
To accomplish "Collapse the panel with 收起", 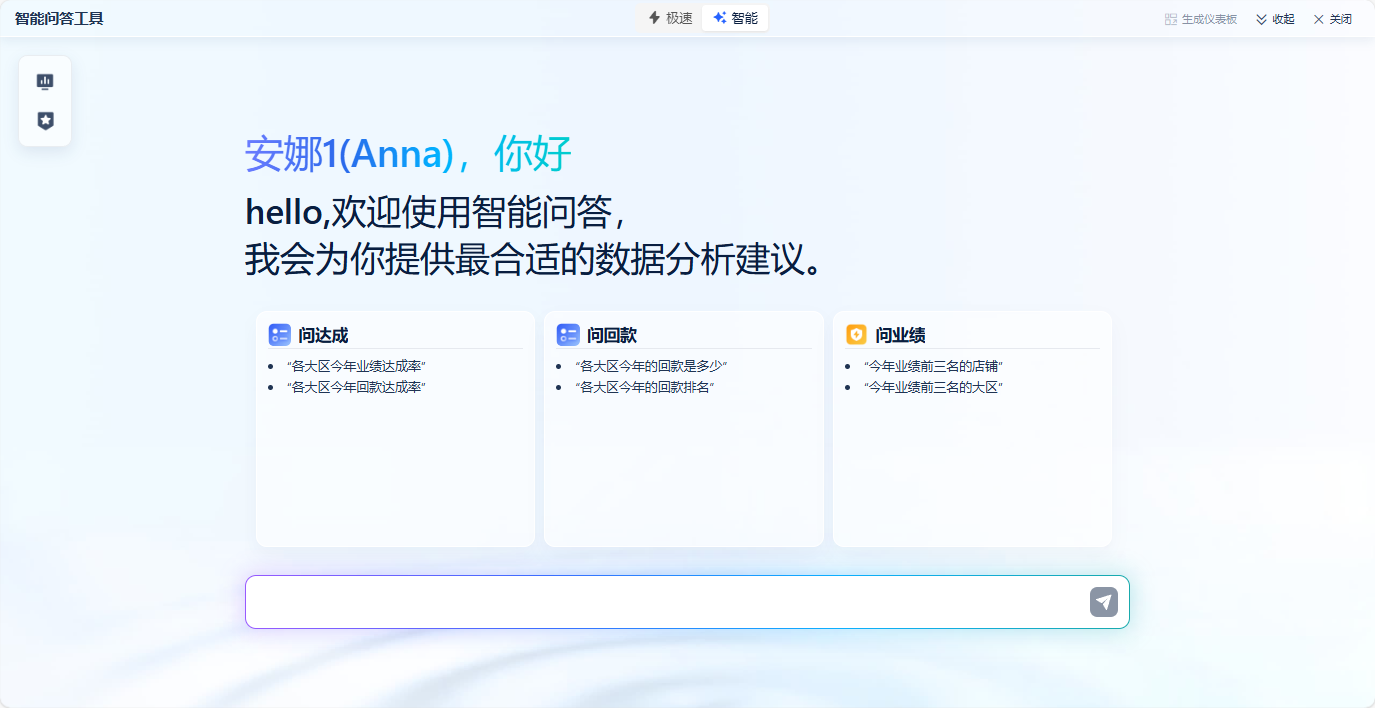I will pyautogui.click(x=1275, y=19).
